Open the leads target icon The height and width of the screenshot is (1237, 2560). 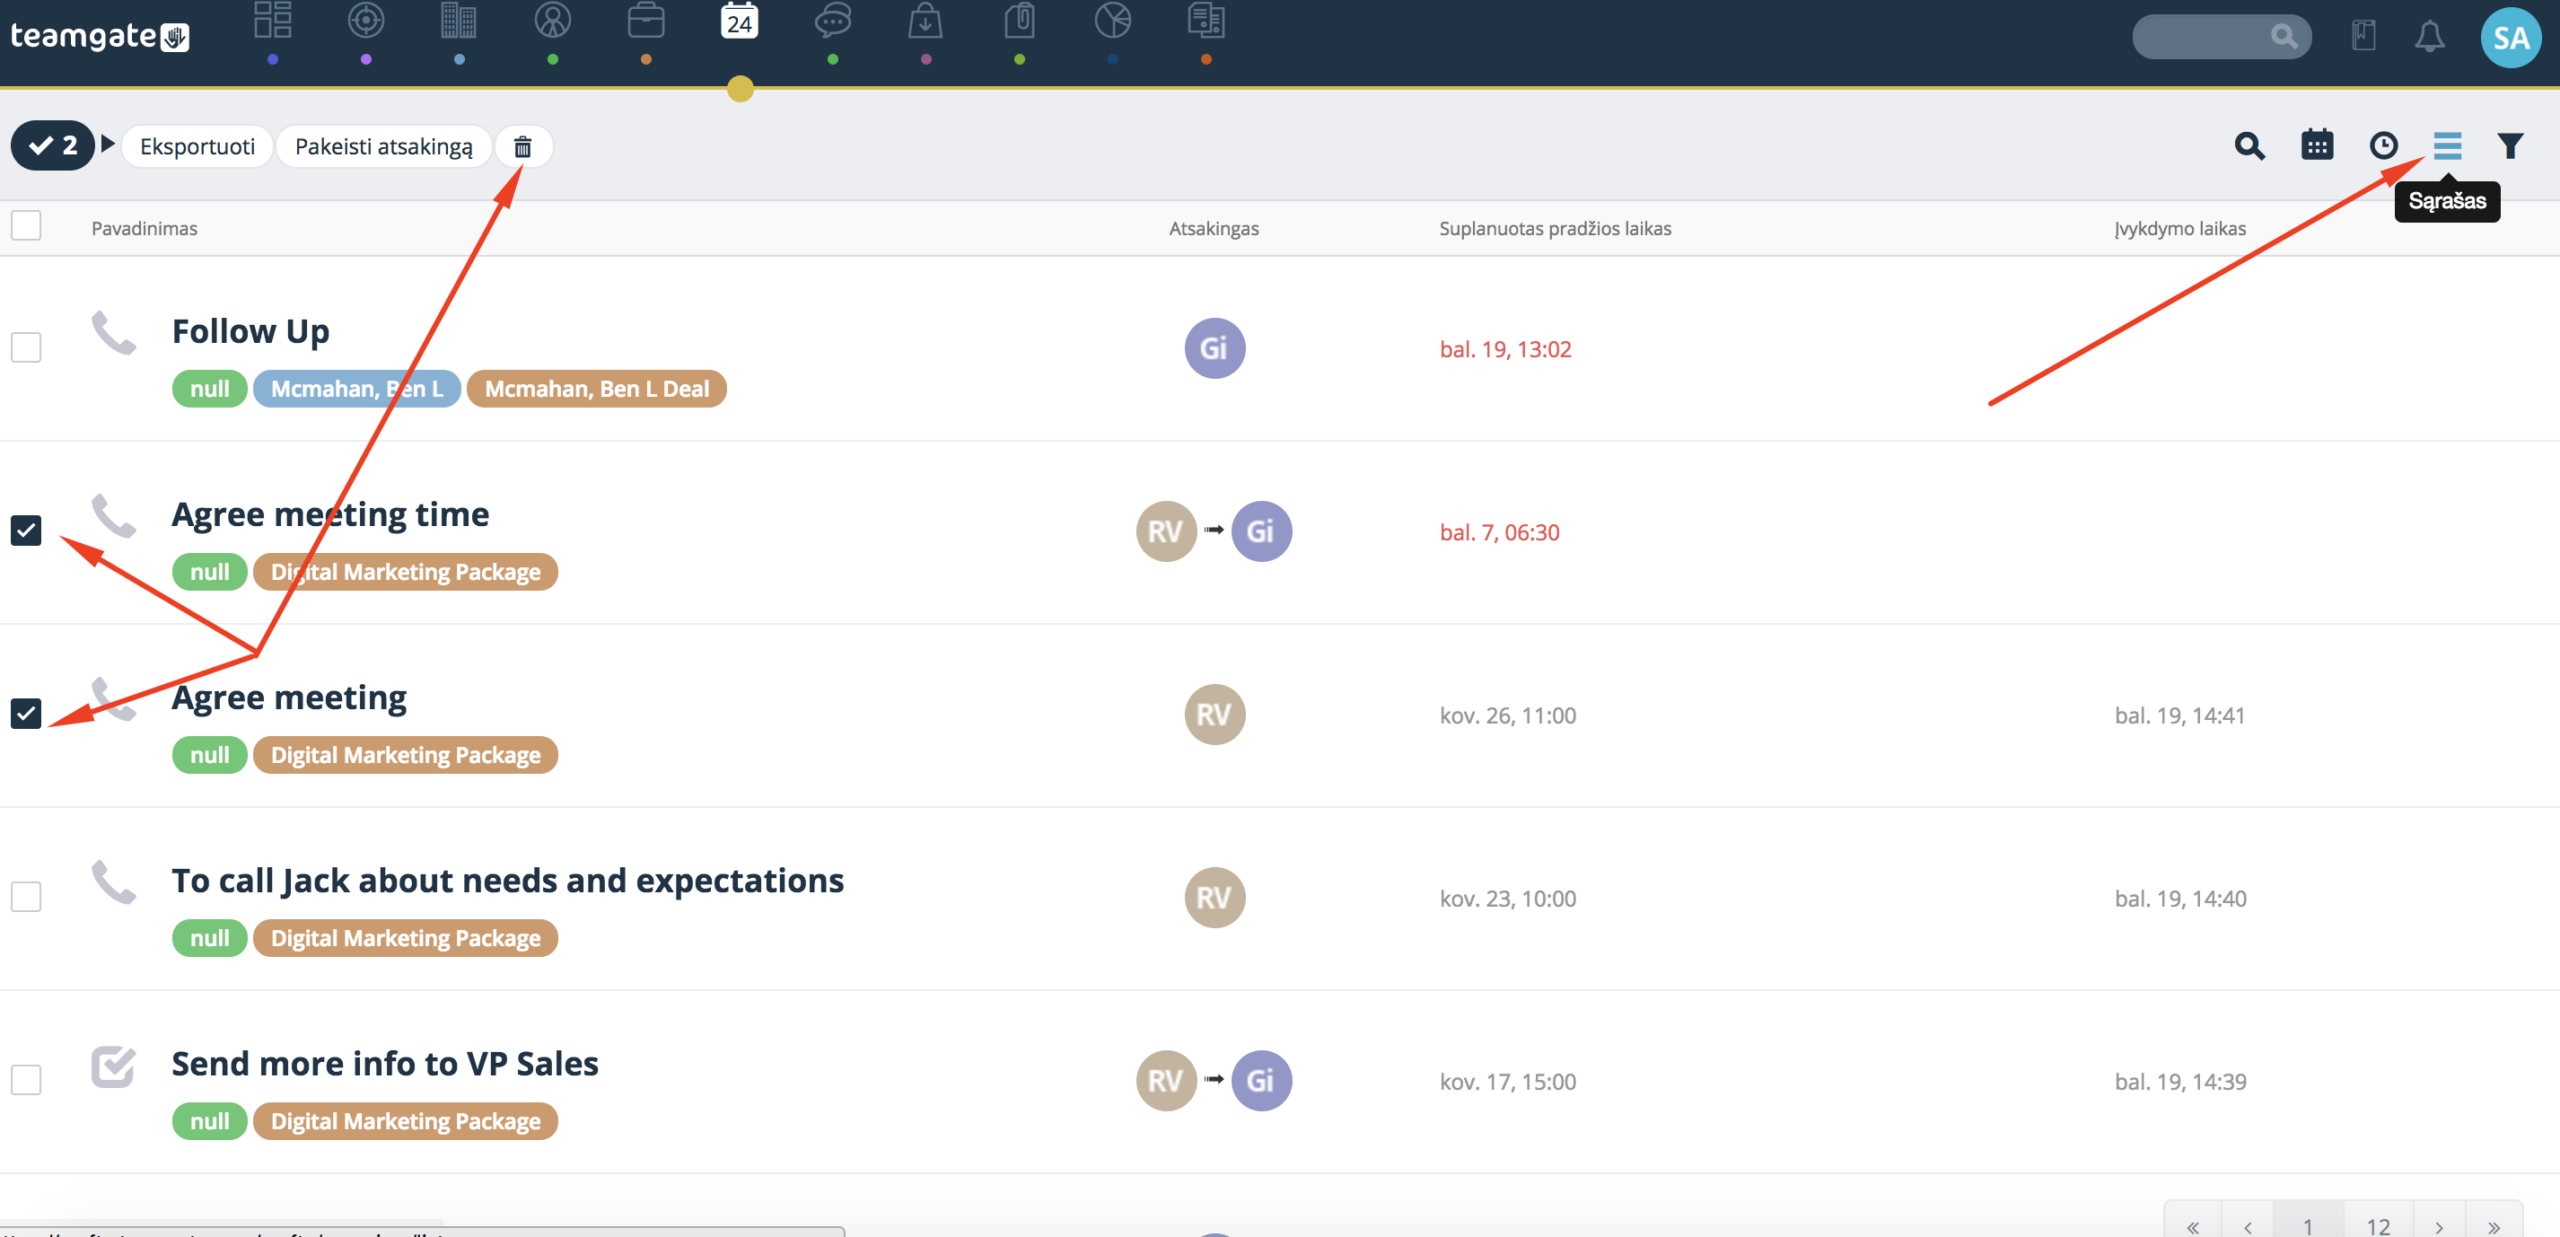[x=366, y=21]
